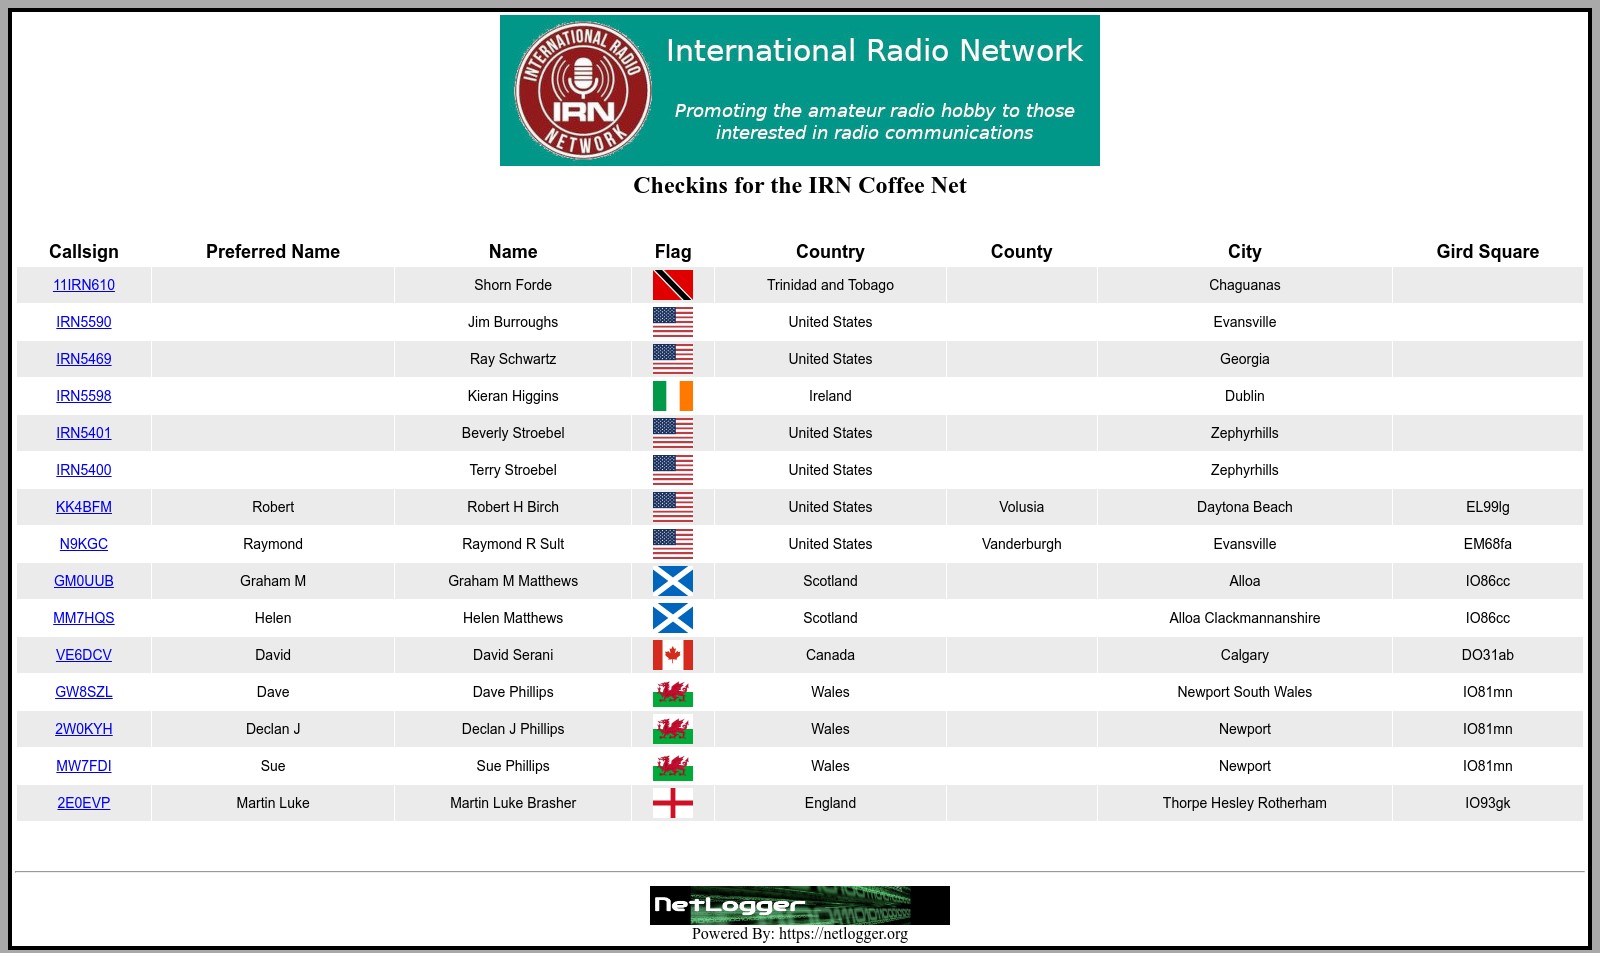
Task: Click the Callsign column header
Action: [84, 252]
